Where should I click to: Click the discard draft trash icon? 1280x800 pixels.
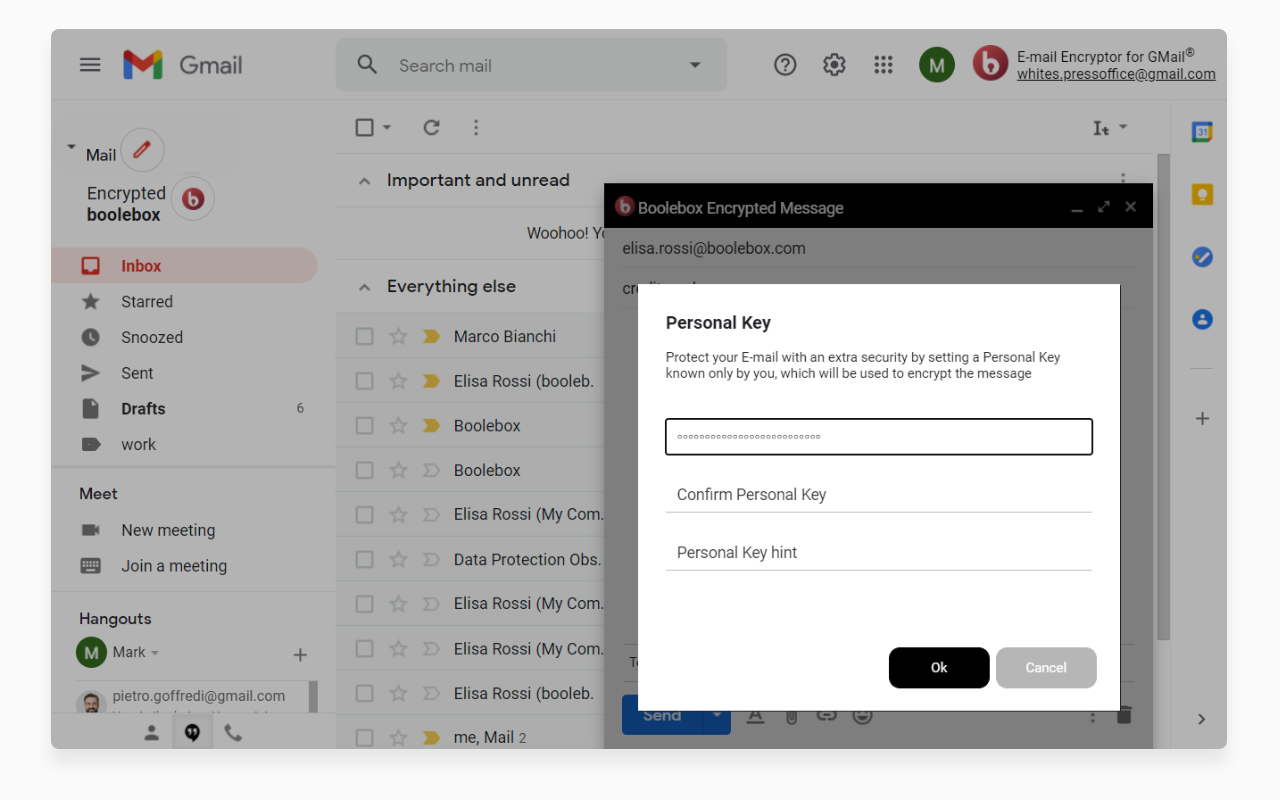point(1124,716)
